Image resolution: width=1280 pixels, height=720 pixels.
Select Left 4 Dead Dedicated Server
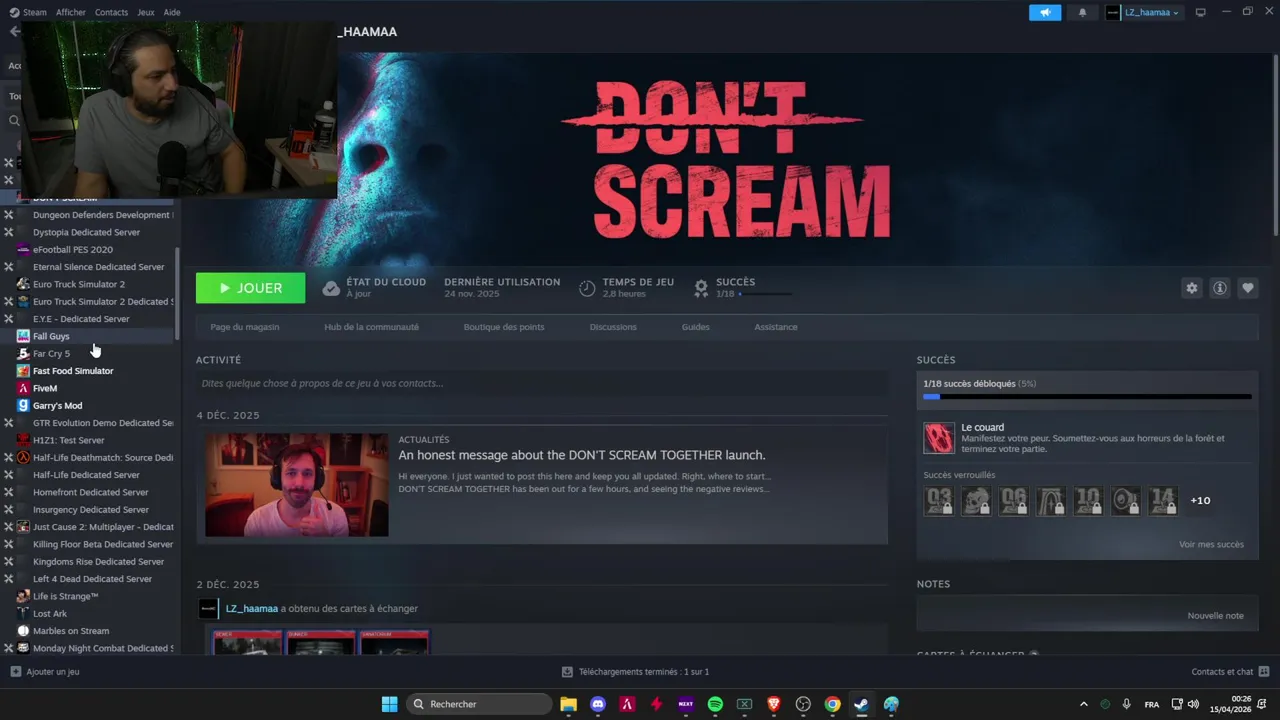coord(92,579)
